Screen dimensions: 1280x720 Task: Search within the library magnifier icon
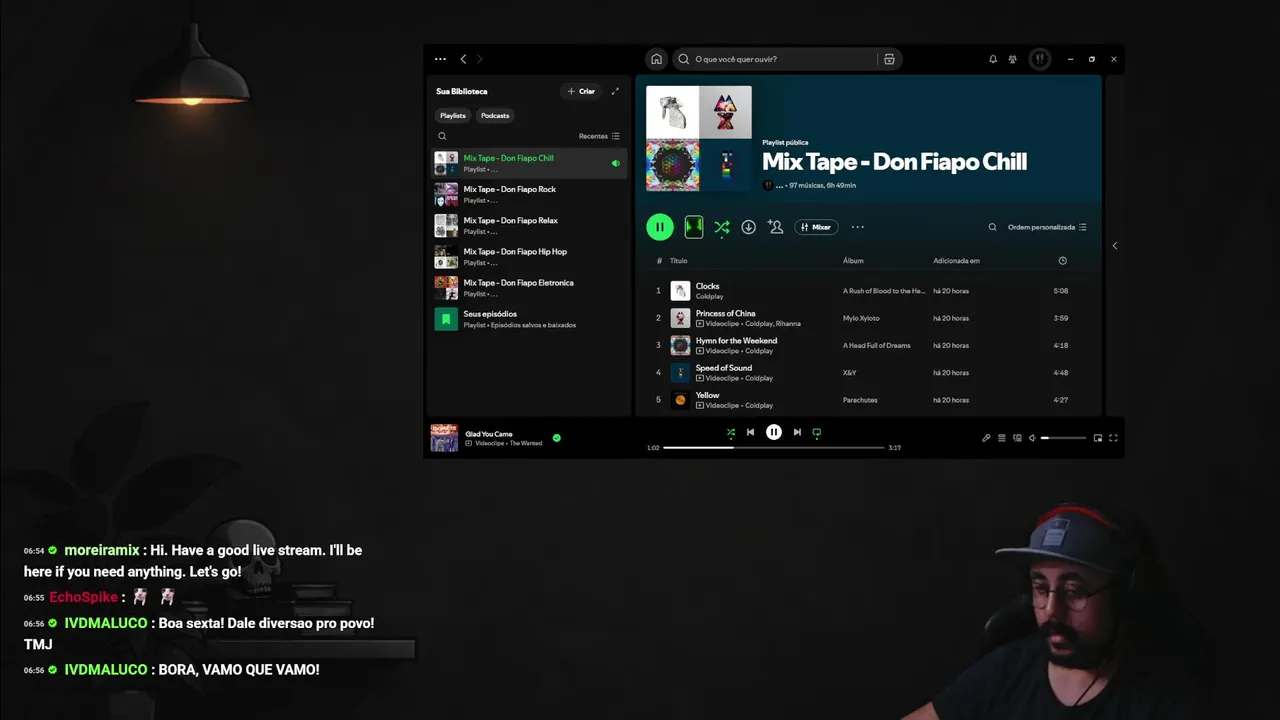(x=442, y=136)
